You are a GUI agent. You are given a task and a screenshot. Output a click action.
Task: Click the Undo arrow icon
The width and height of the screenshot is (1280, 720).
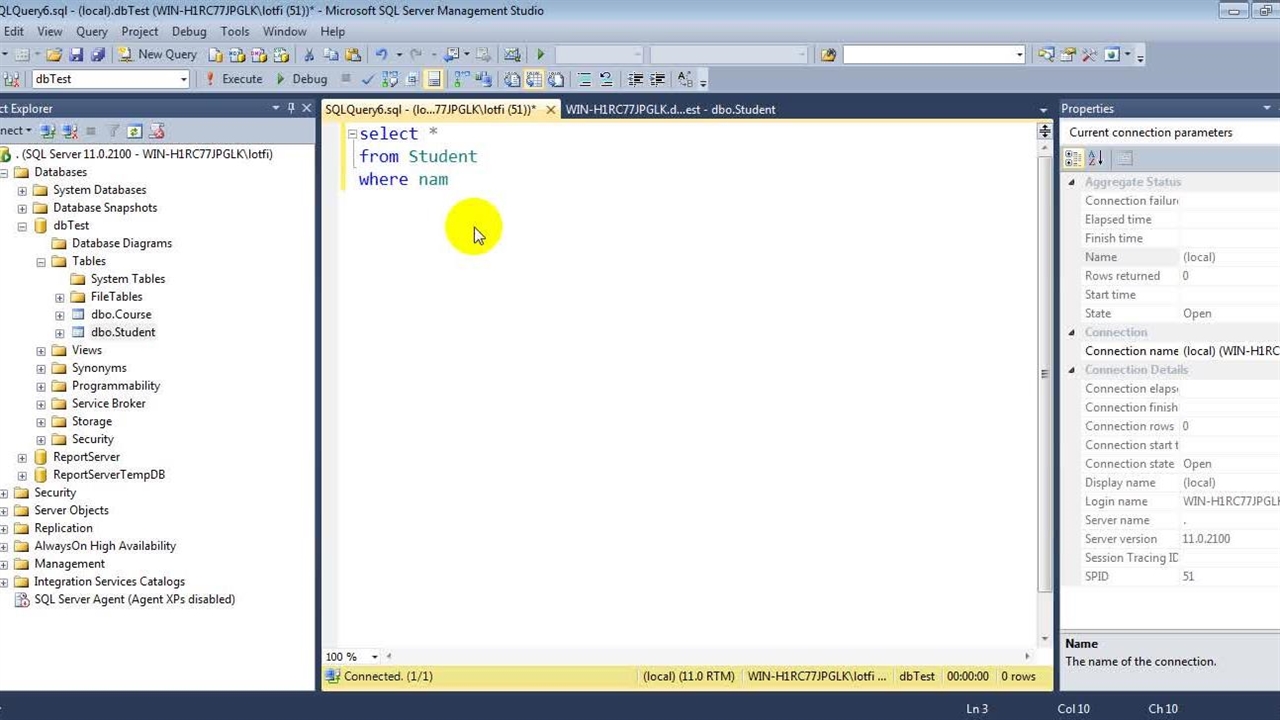coord(381,55)
